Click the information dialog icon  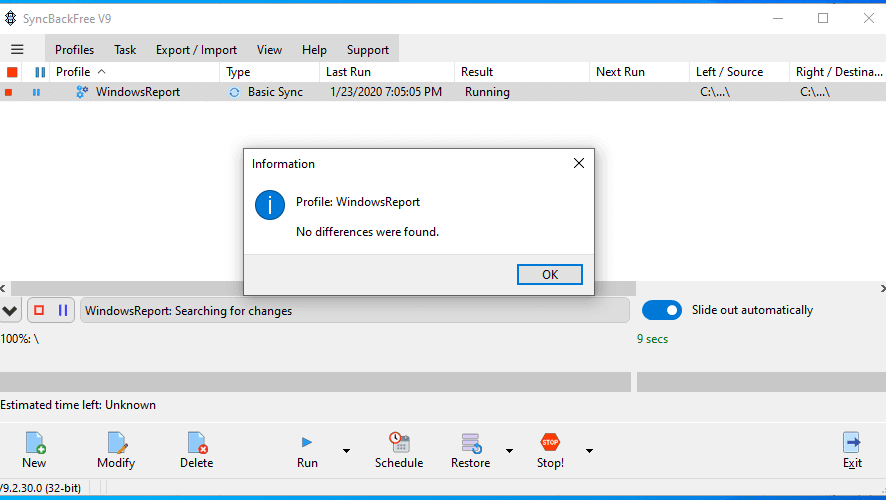[x=270, y=205]
